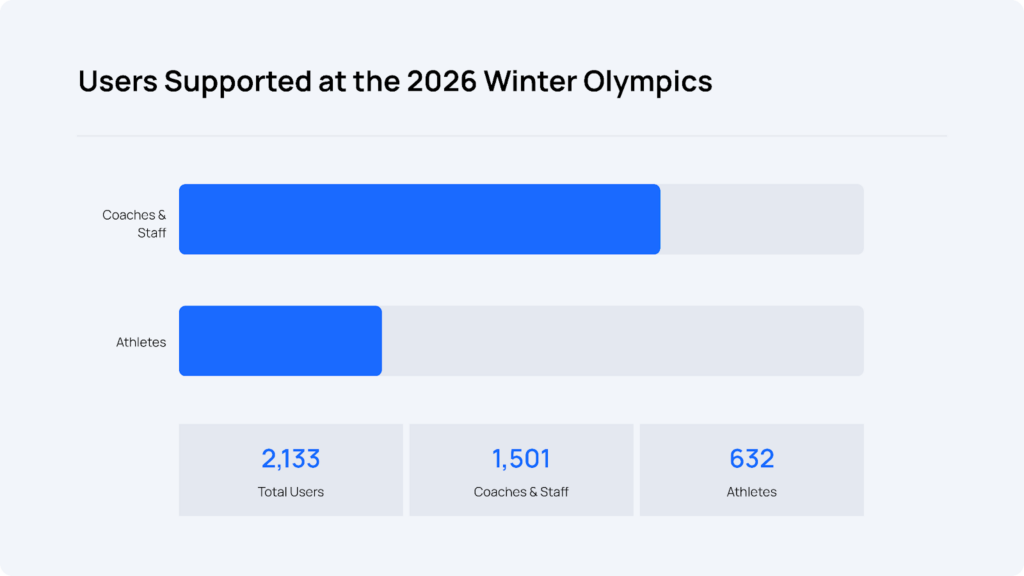Click the blue Coaches & Staff bar
Image resolution: width=1024 pixels, height=576 pixels.
(419, 219)
